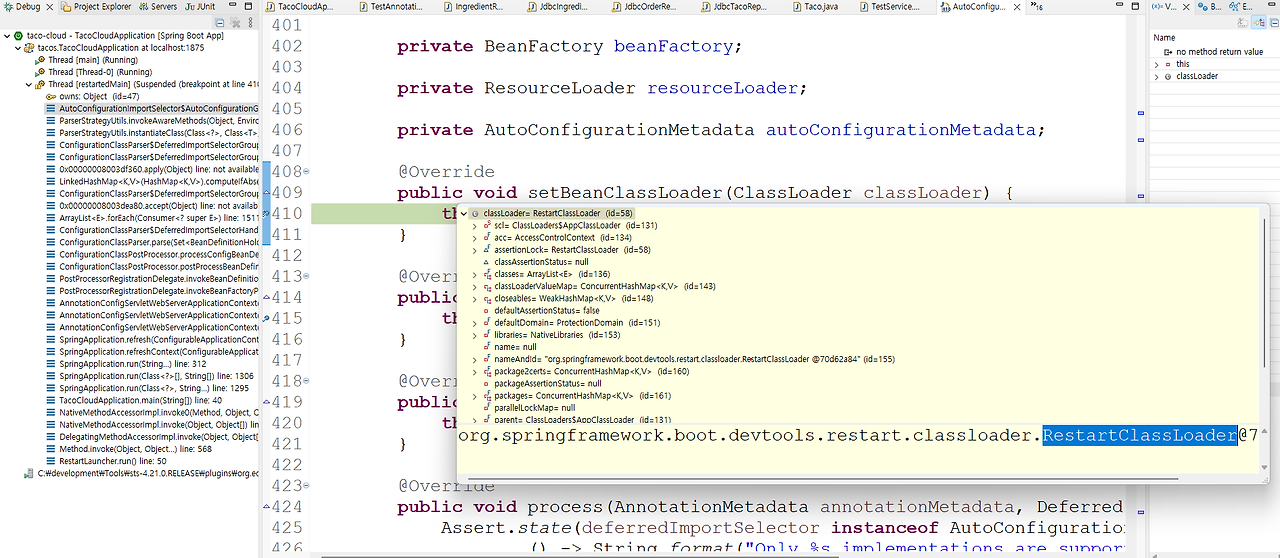Switch to the Breakpoints view tab
The image size is (1280, 558).
click(x=1209, y=6)
